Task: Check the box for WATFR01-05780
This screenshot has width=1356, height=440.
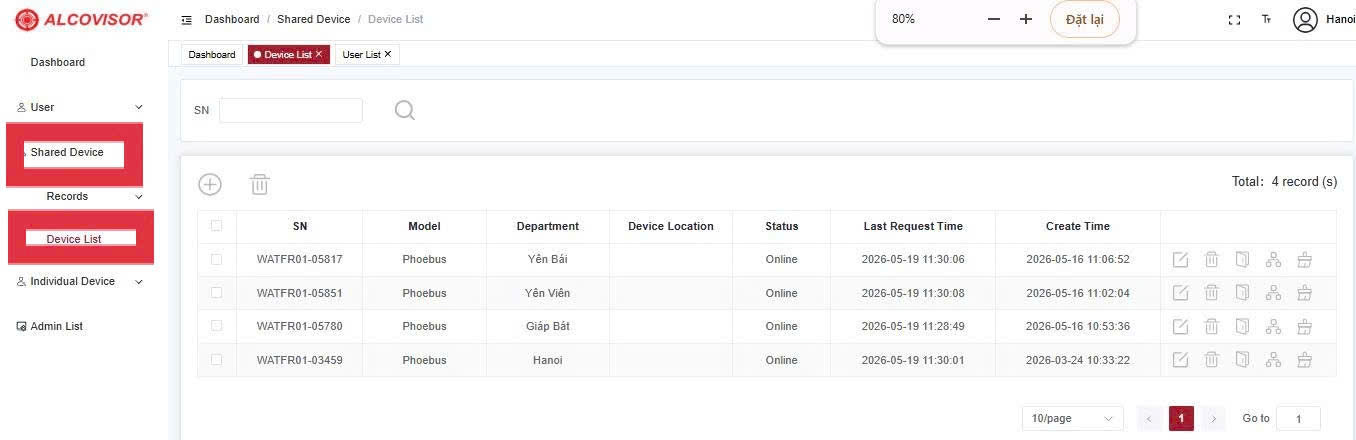Action: pyautogui.click(x=216, y=326)
